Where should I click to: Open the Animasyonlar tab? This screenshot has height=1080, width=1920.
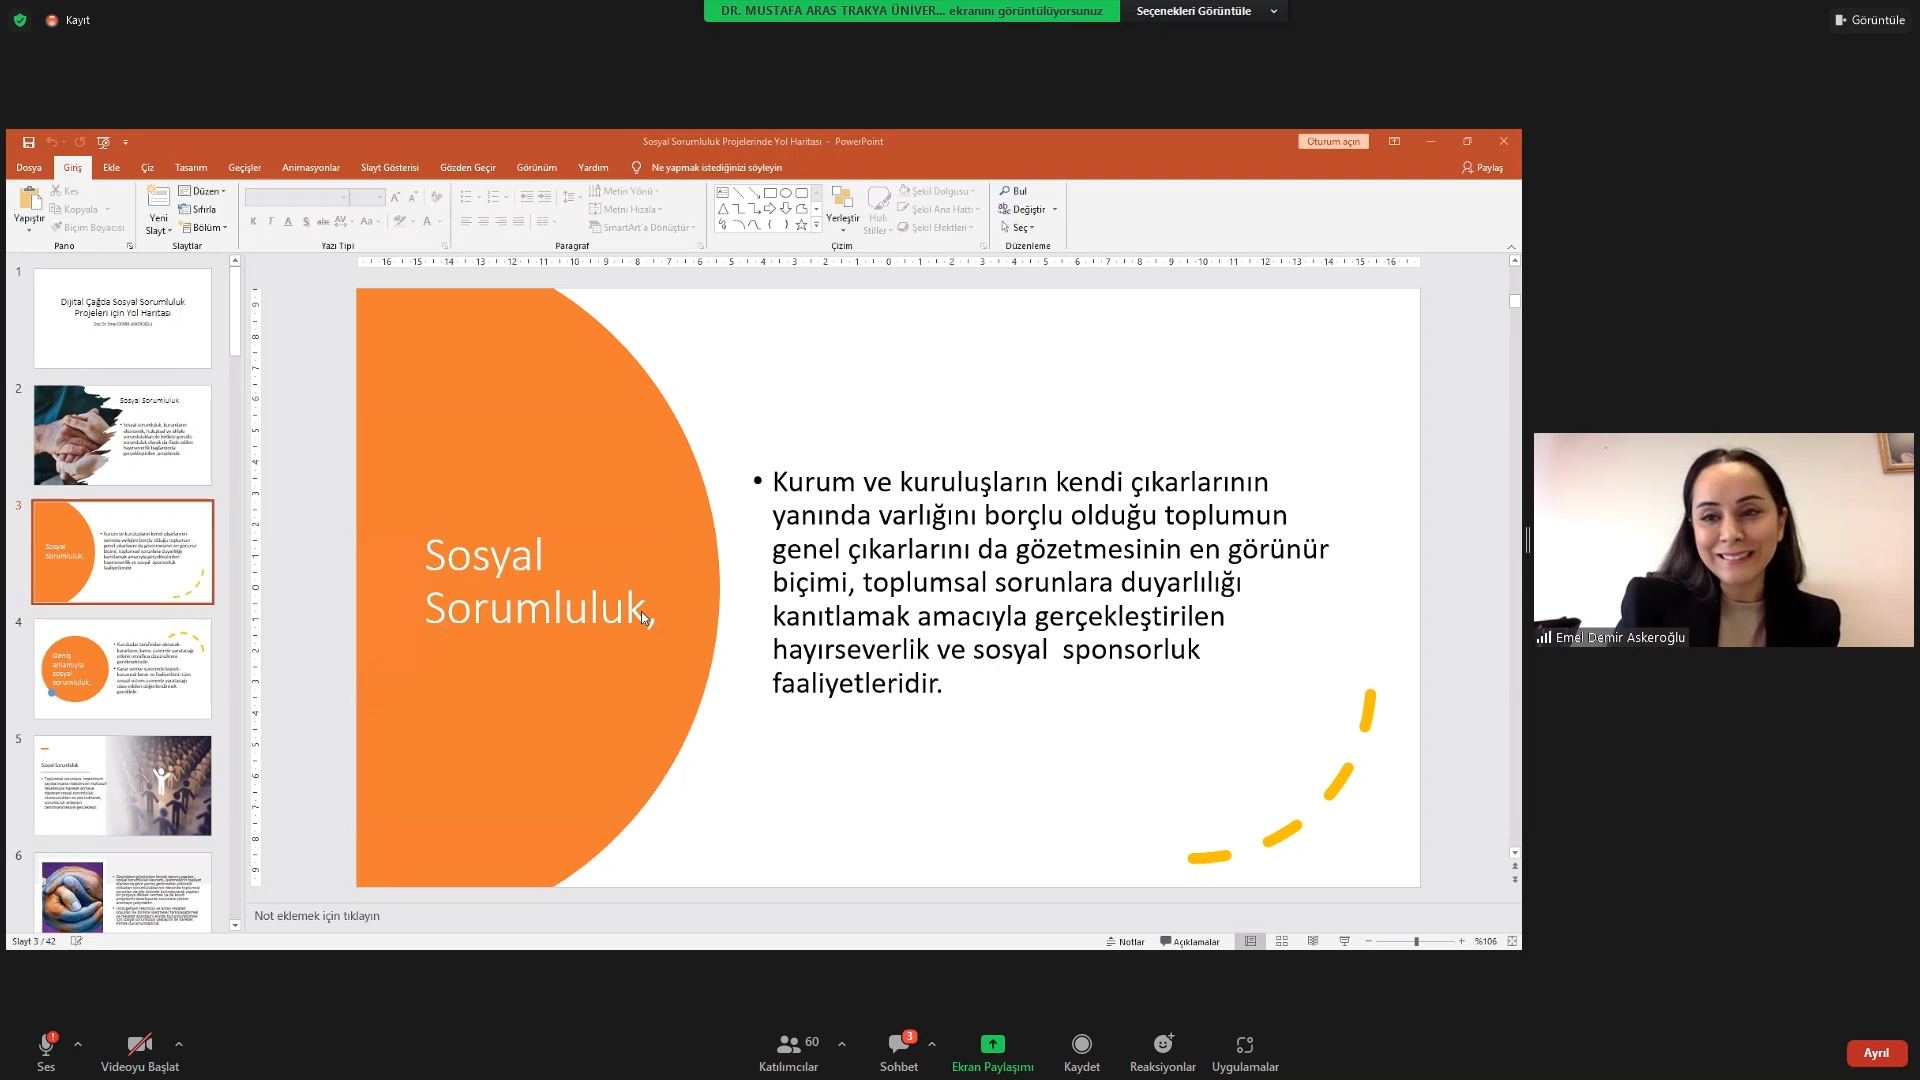(x=311, y=168)
